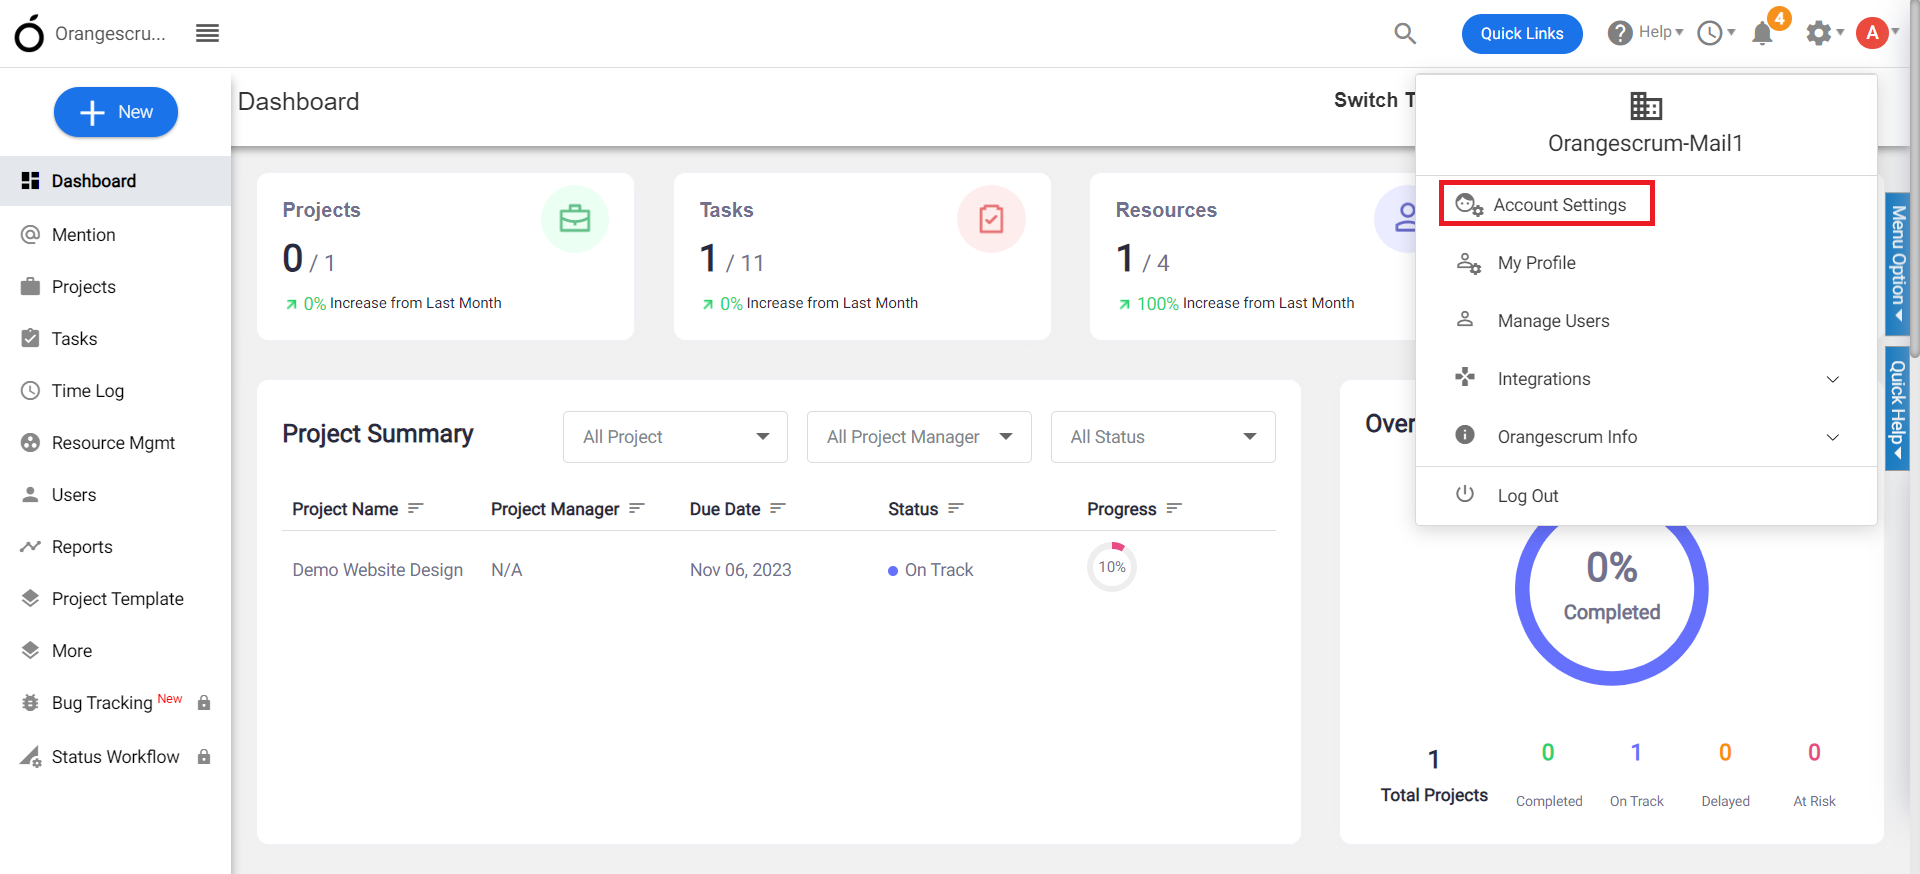
Task: Sort by Project Manager column icon
Action: [x=636, y=508]
